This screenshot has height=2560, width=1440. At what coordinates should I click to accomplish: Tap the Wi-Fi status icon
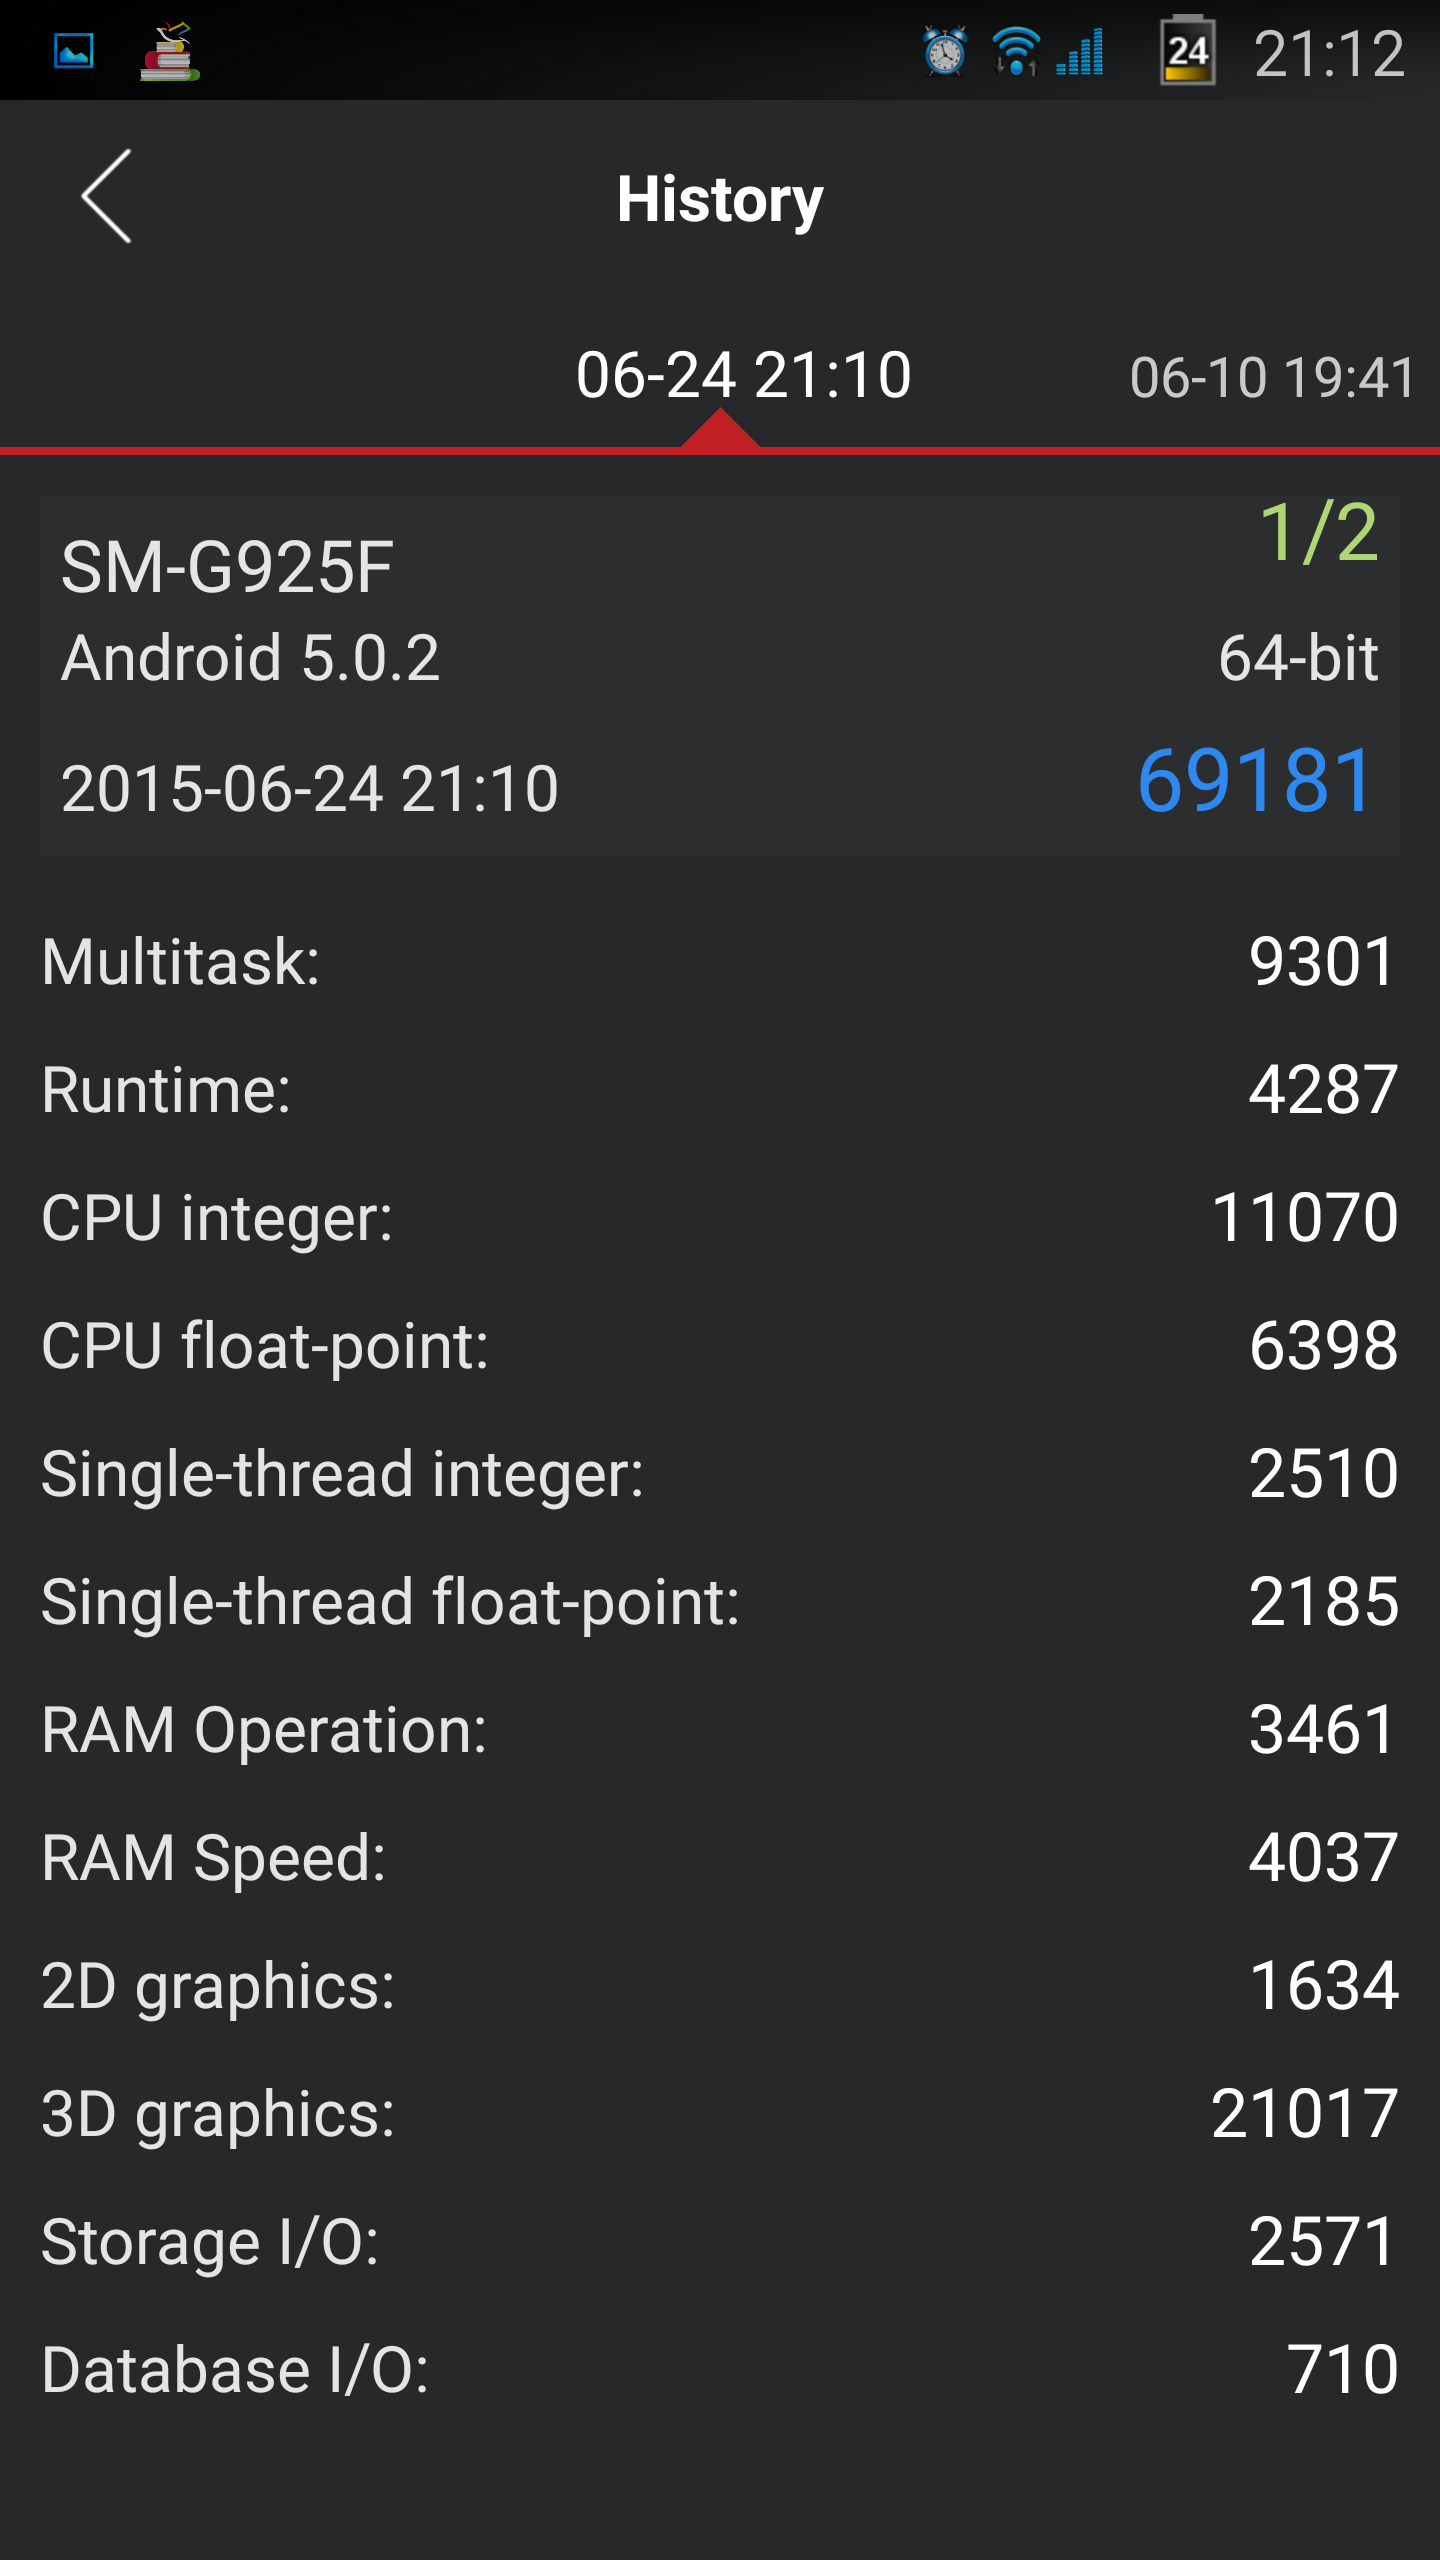tap(1016, 52)
